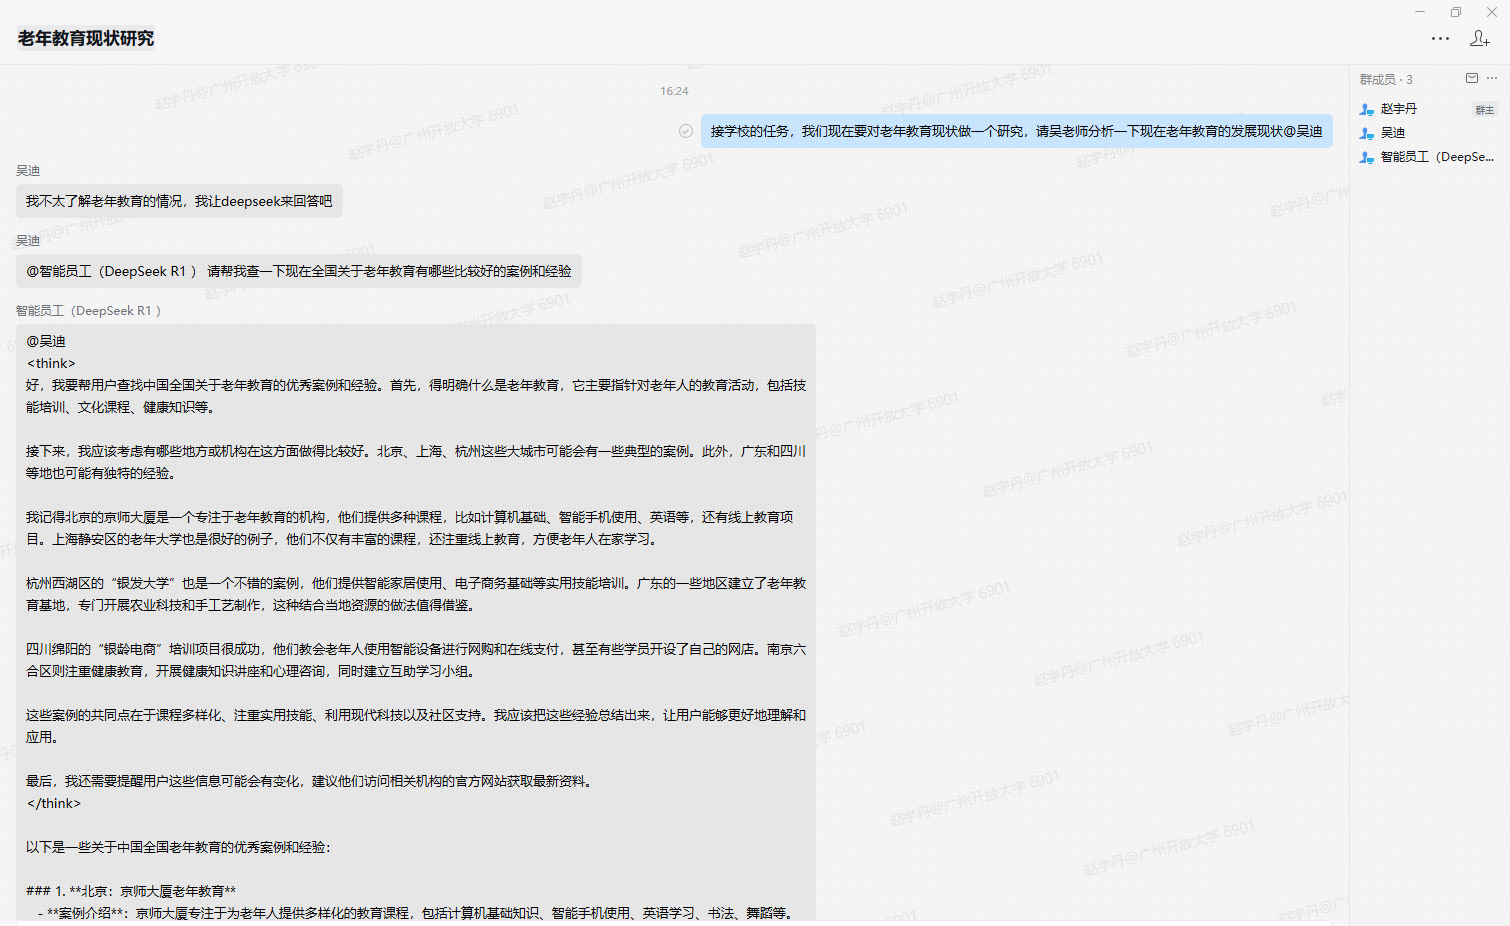Screen dimensions: 1510x926
Task: Click the 群成员 · 3 header
Action: coord(1386,79)
